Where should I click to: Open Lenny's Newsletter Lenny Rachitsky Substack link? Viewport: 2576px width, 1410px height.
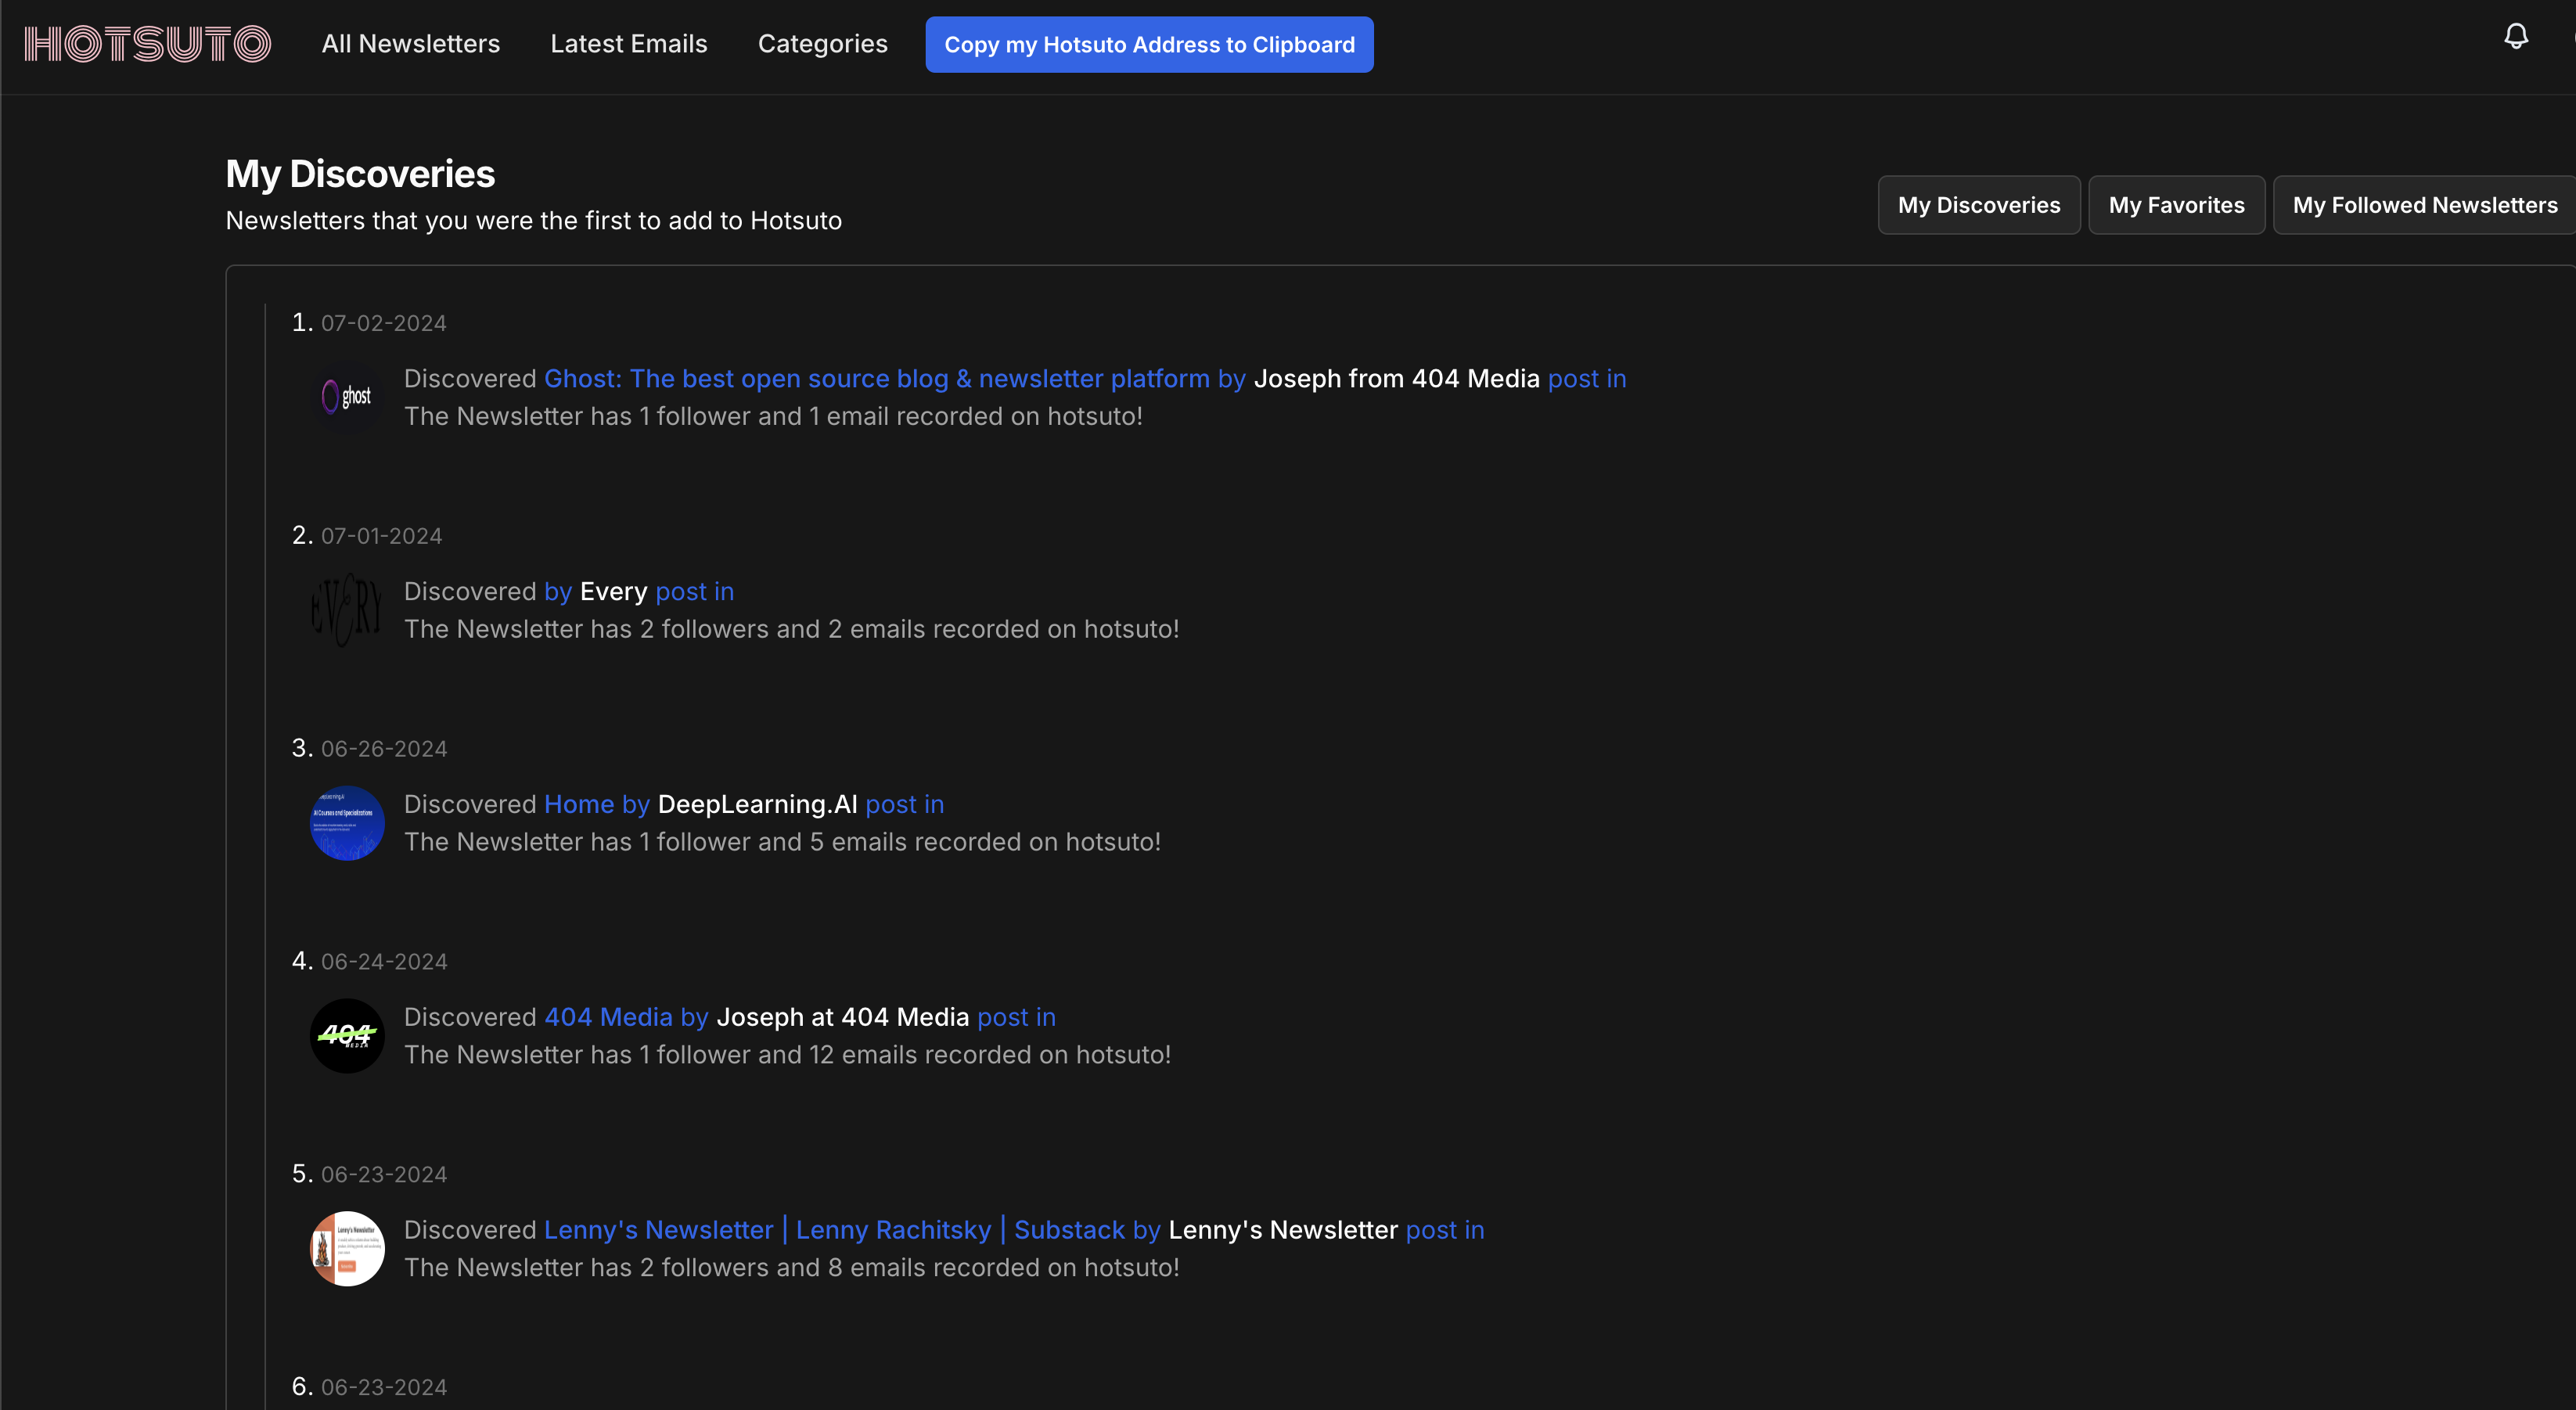point(834,1230)
